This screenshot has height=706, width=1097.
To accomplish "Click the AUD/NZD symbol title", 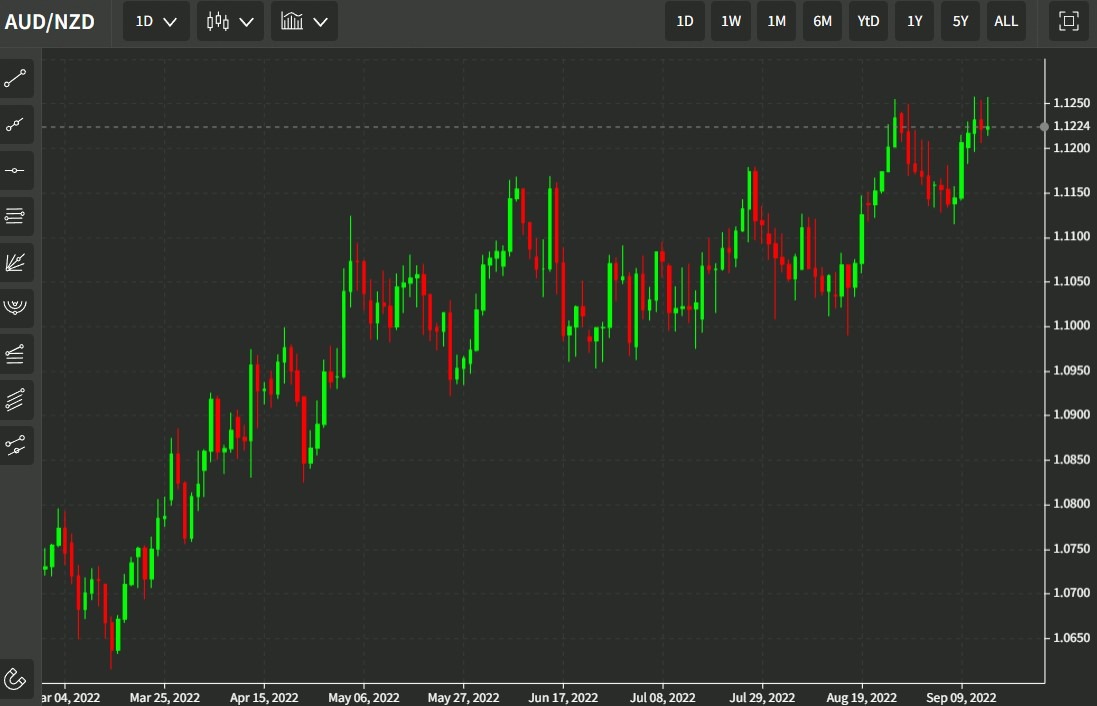I will (51, 20).
